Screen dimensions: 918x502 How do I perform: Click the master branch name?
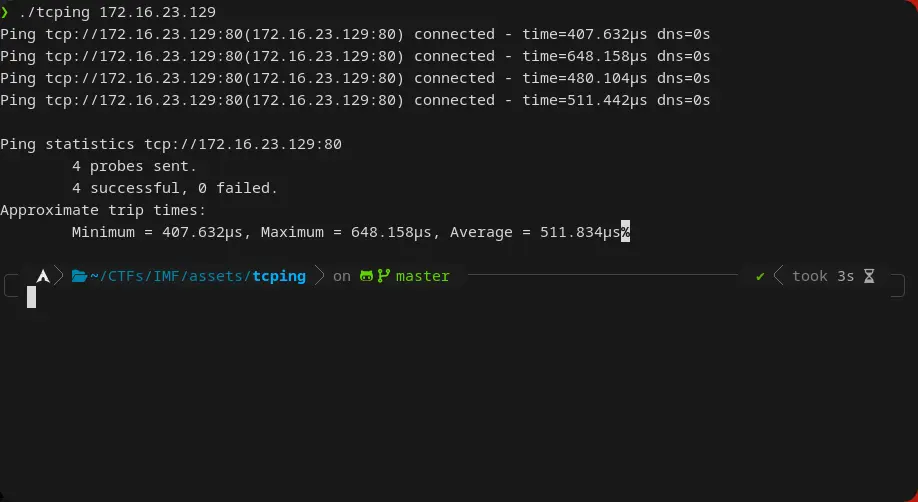tap(423, 276)
